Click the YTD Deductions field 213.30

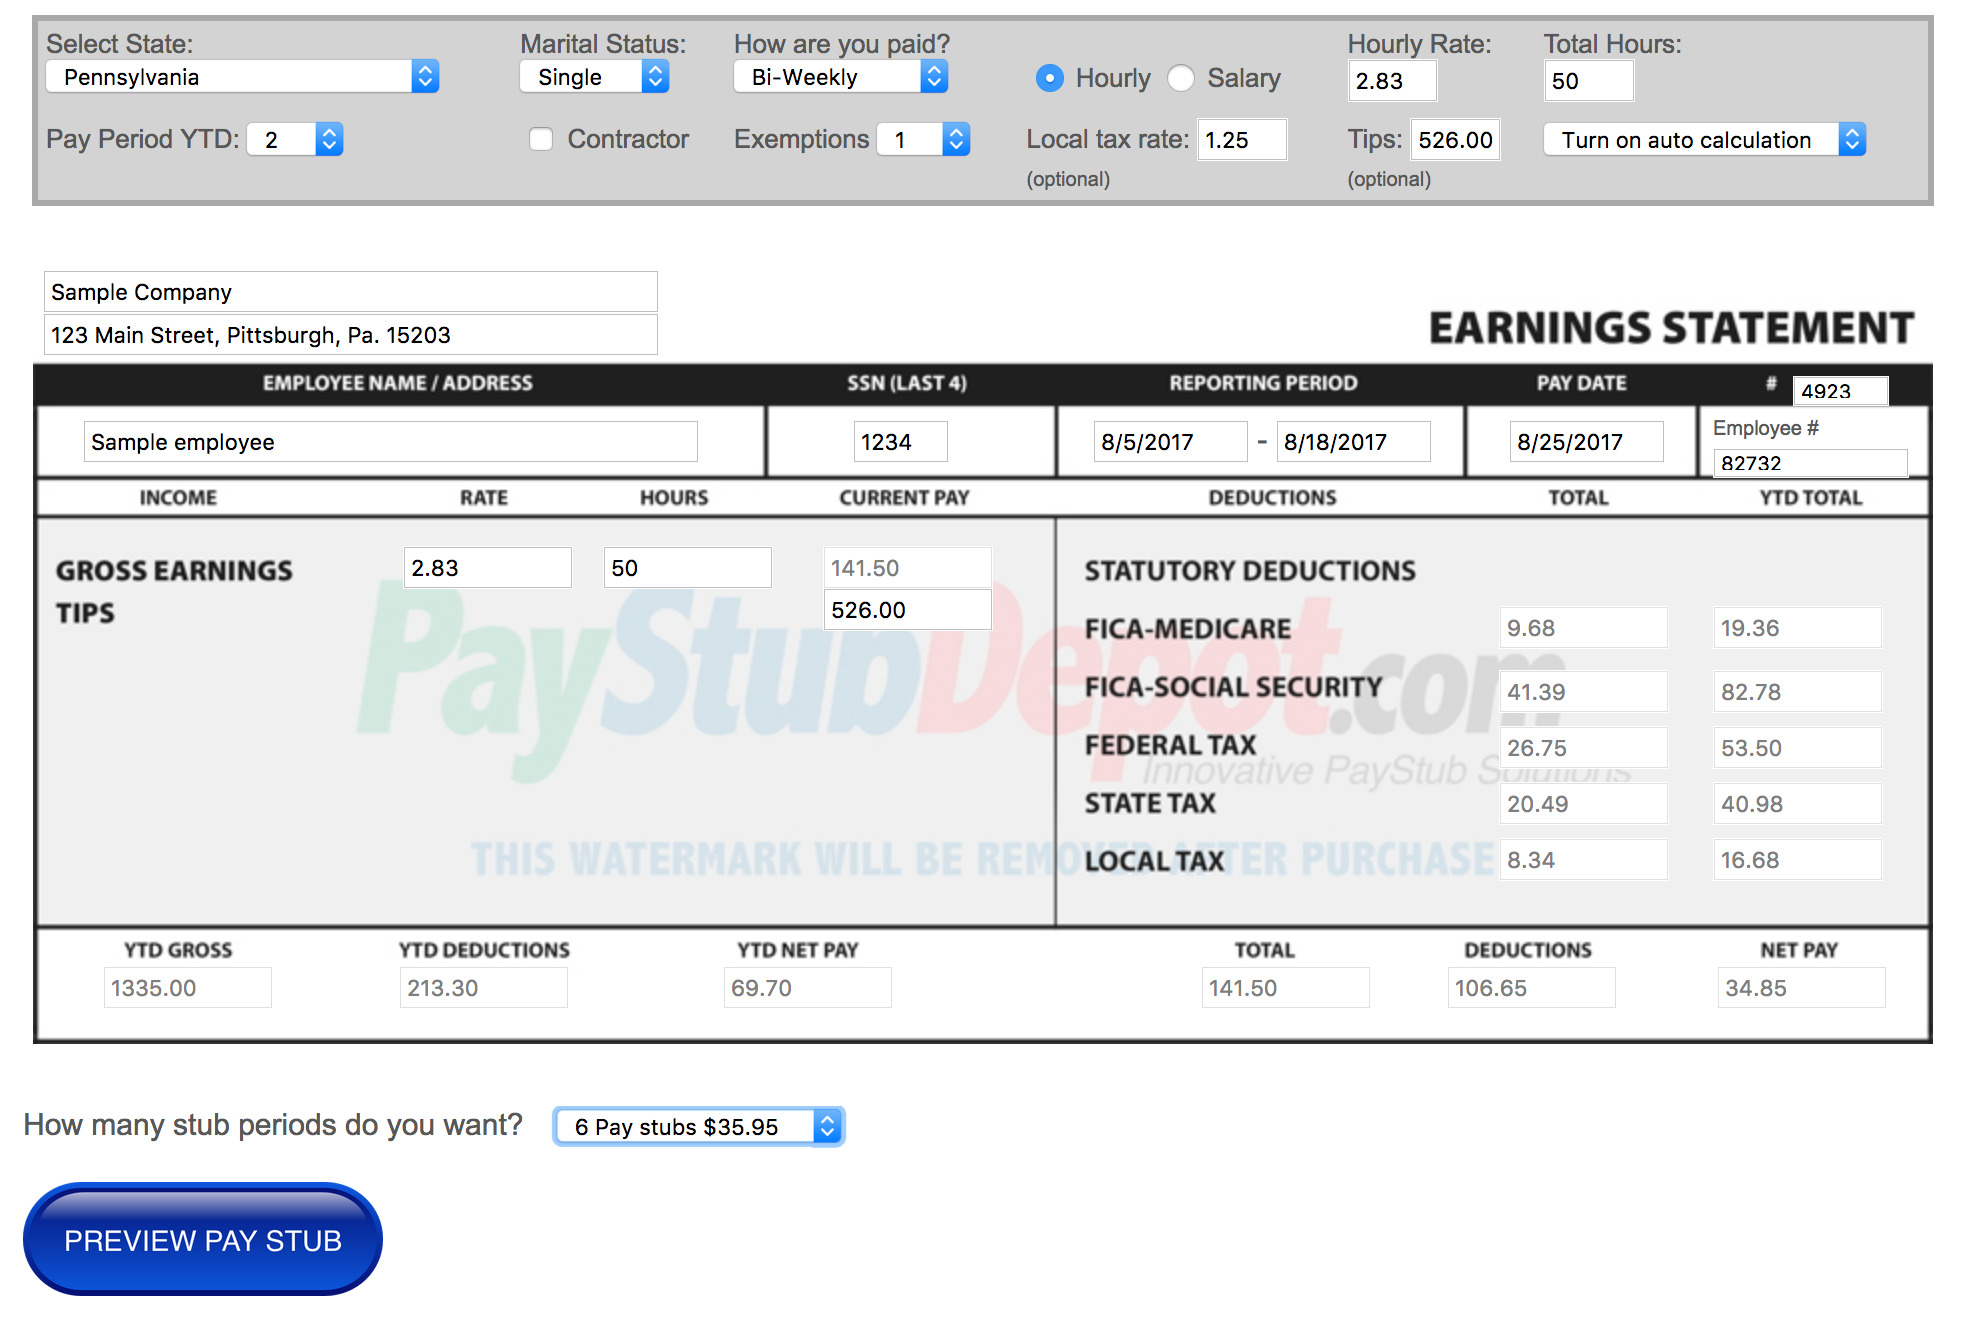click(484, 988)
